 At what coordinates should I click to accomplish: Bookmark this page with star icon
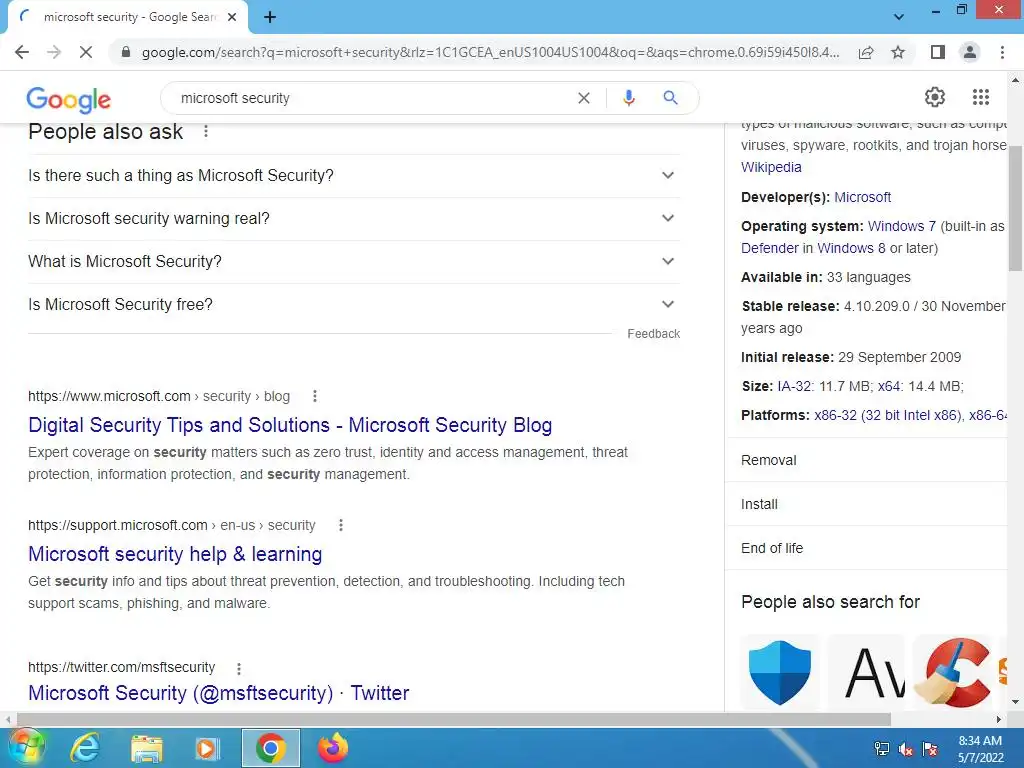tap(898, 52)
